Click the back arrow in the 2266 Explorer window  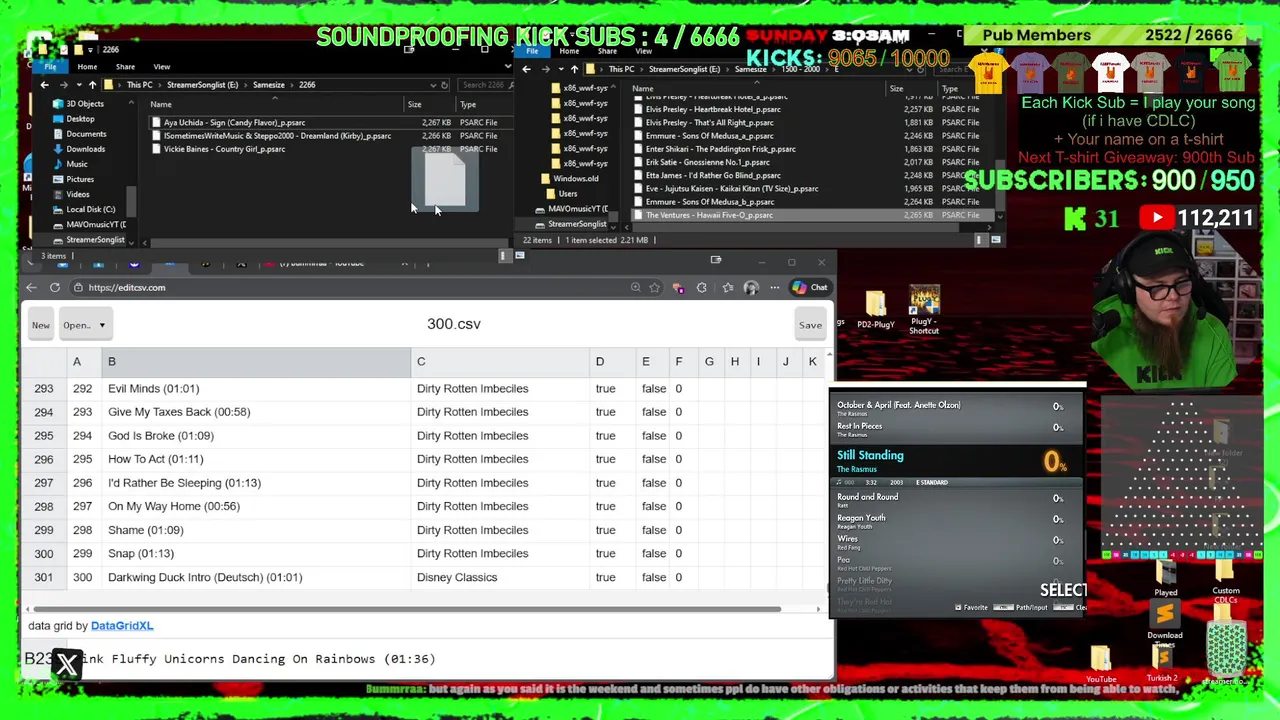tap(44, 85)
